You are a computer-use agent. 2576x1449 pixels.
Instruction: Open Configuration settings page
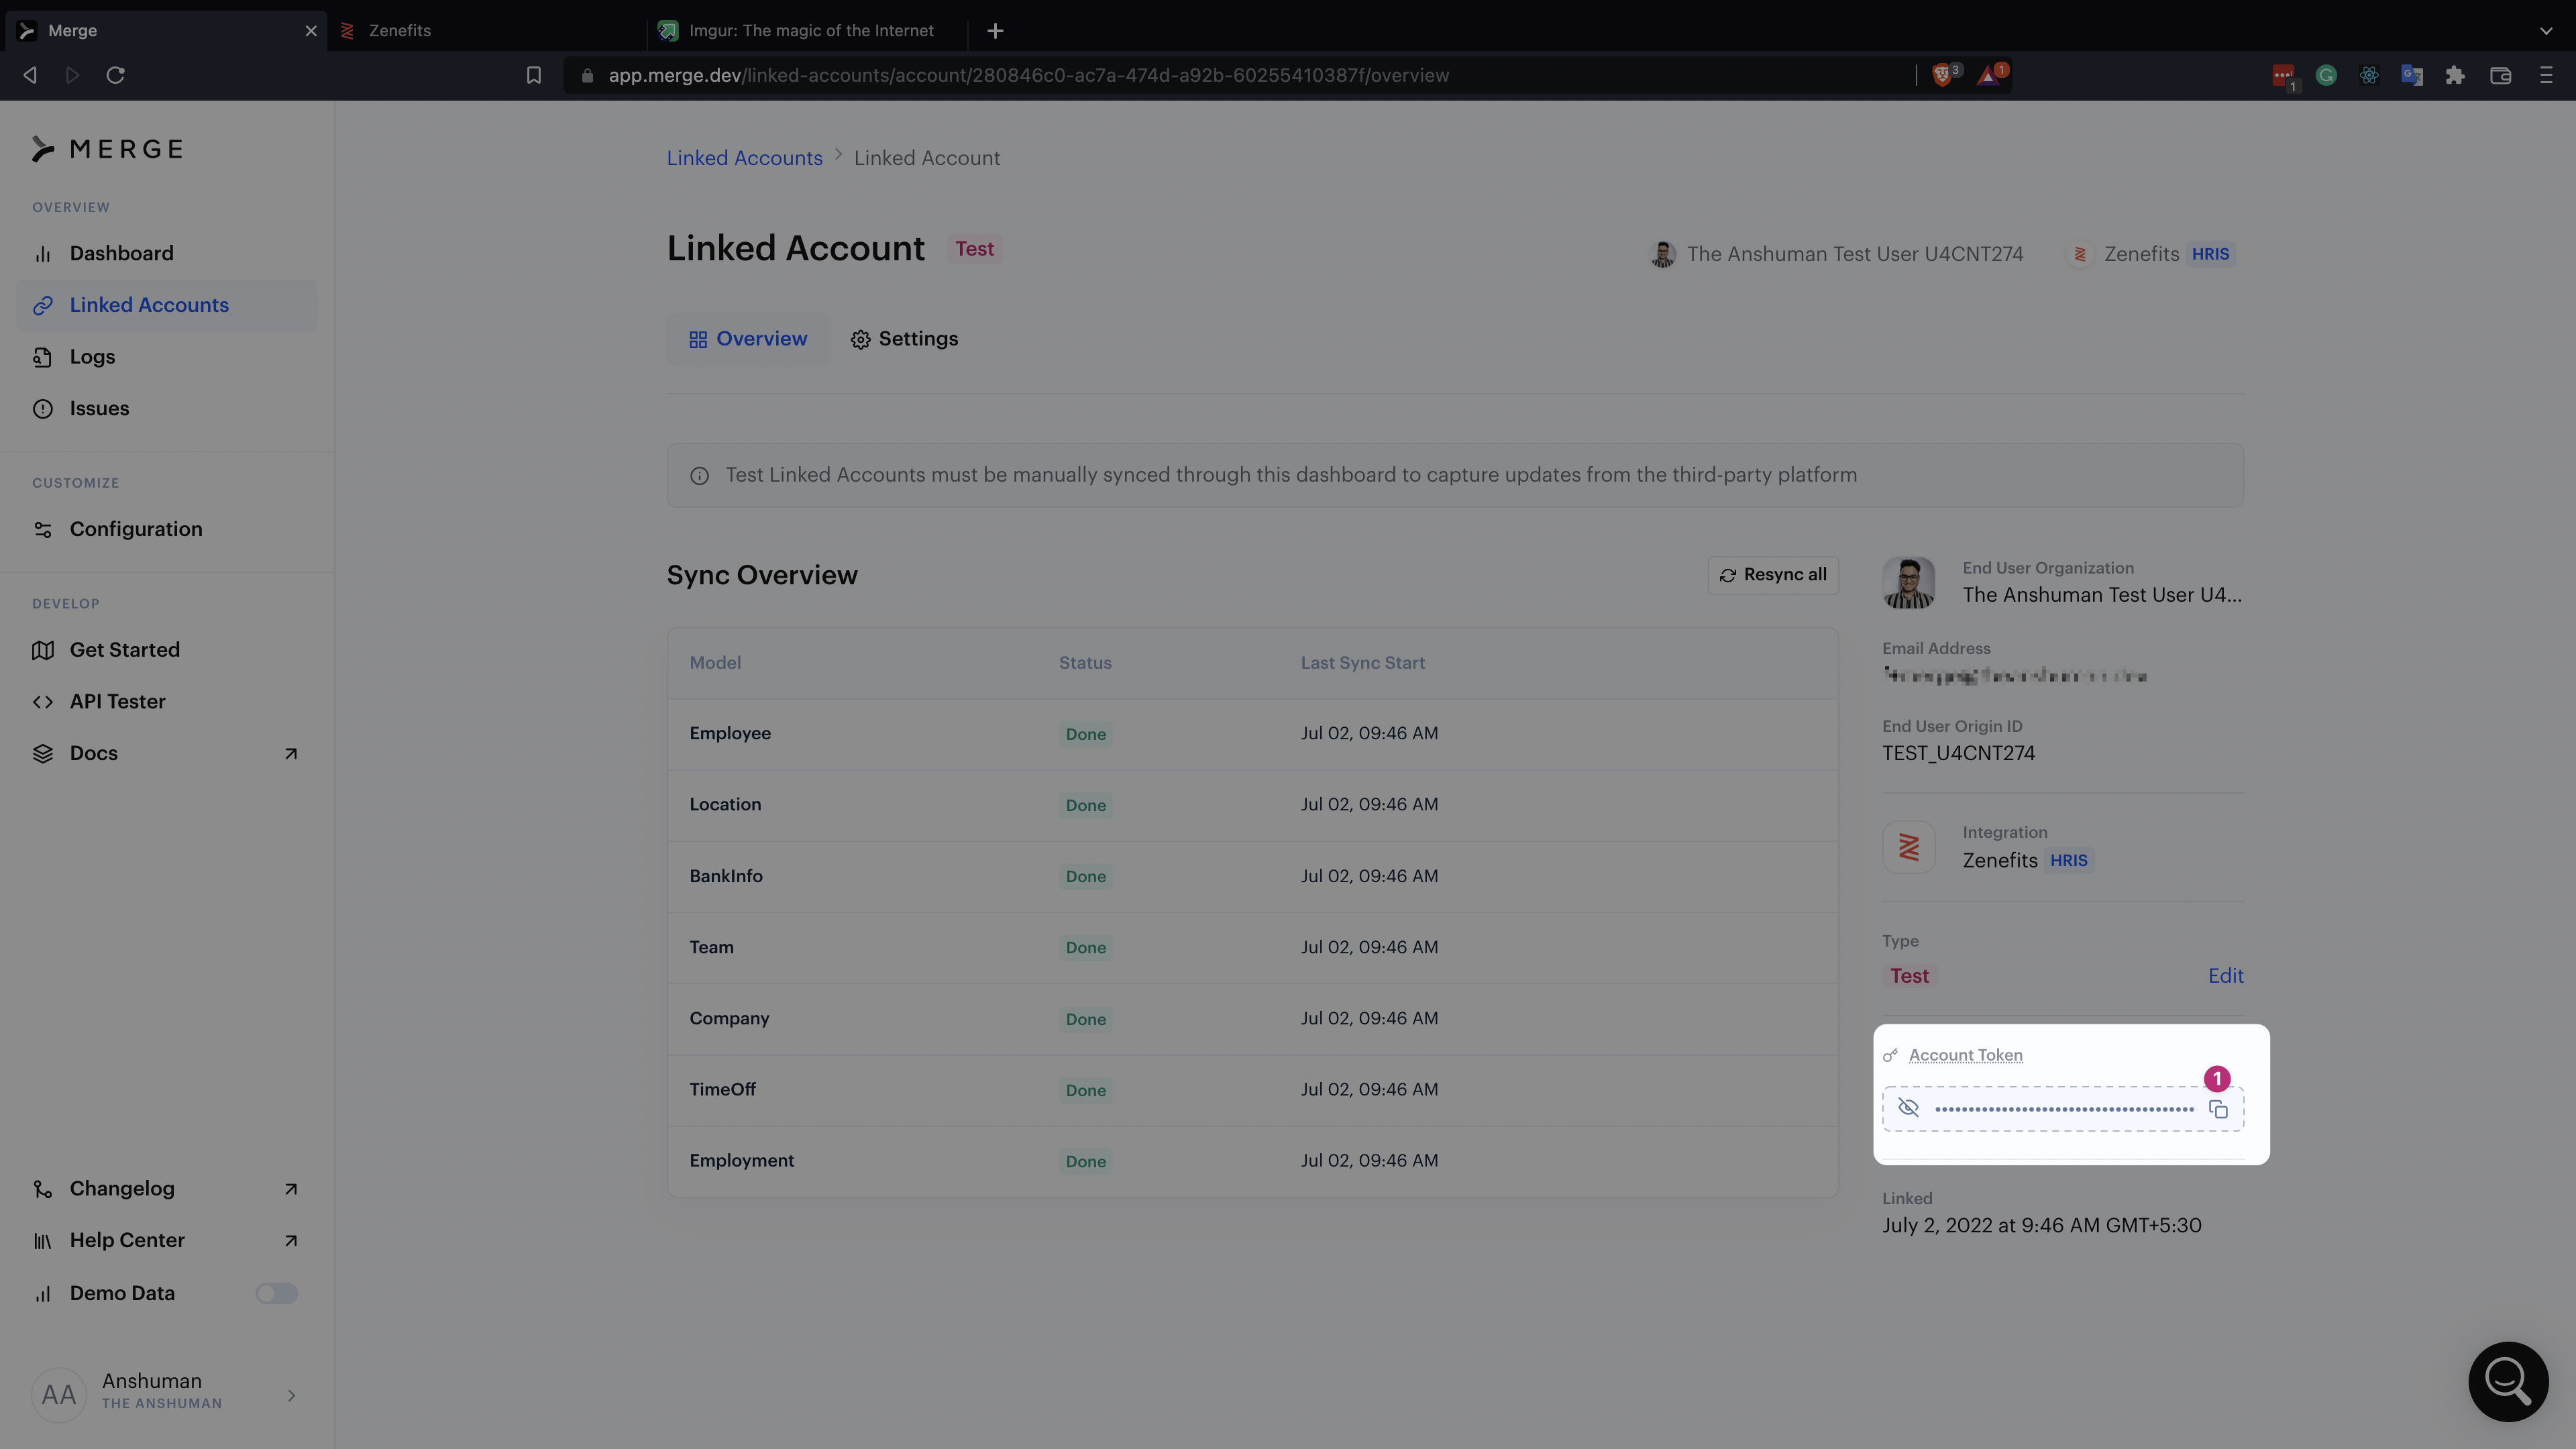tap(136, 529)
